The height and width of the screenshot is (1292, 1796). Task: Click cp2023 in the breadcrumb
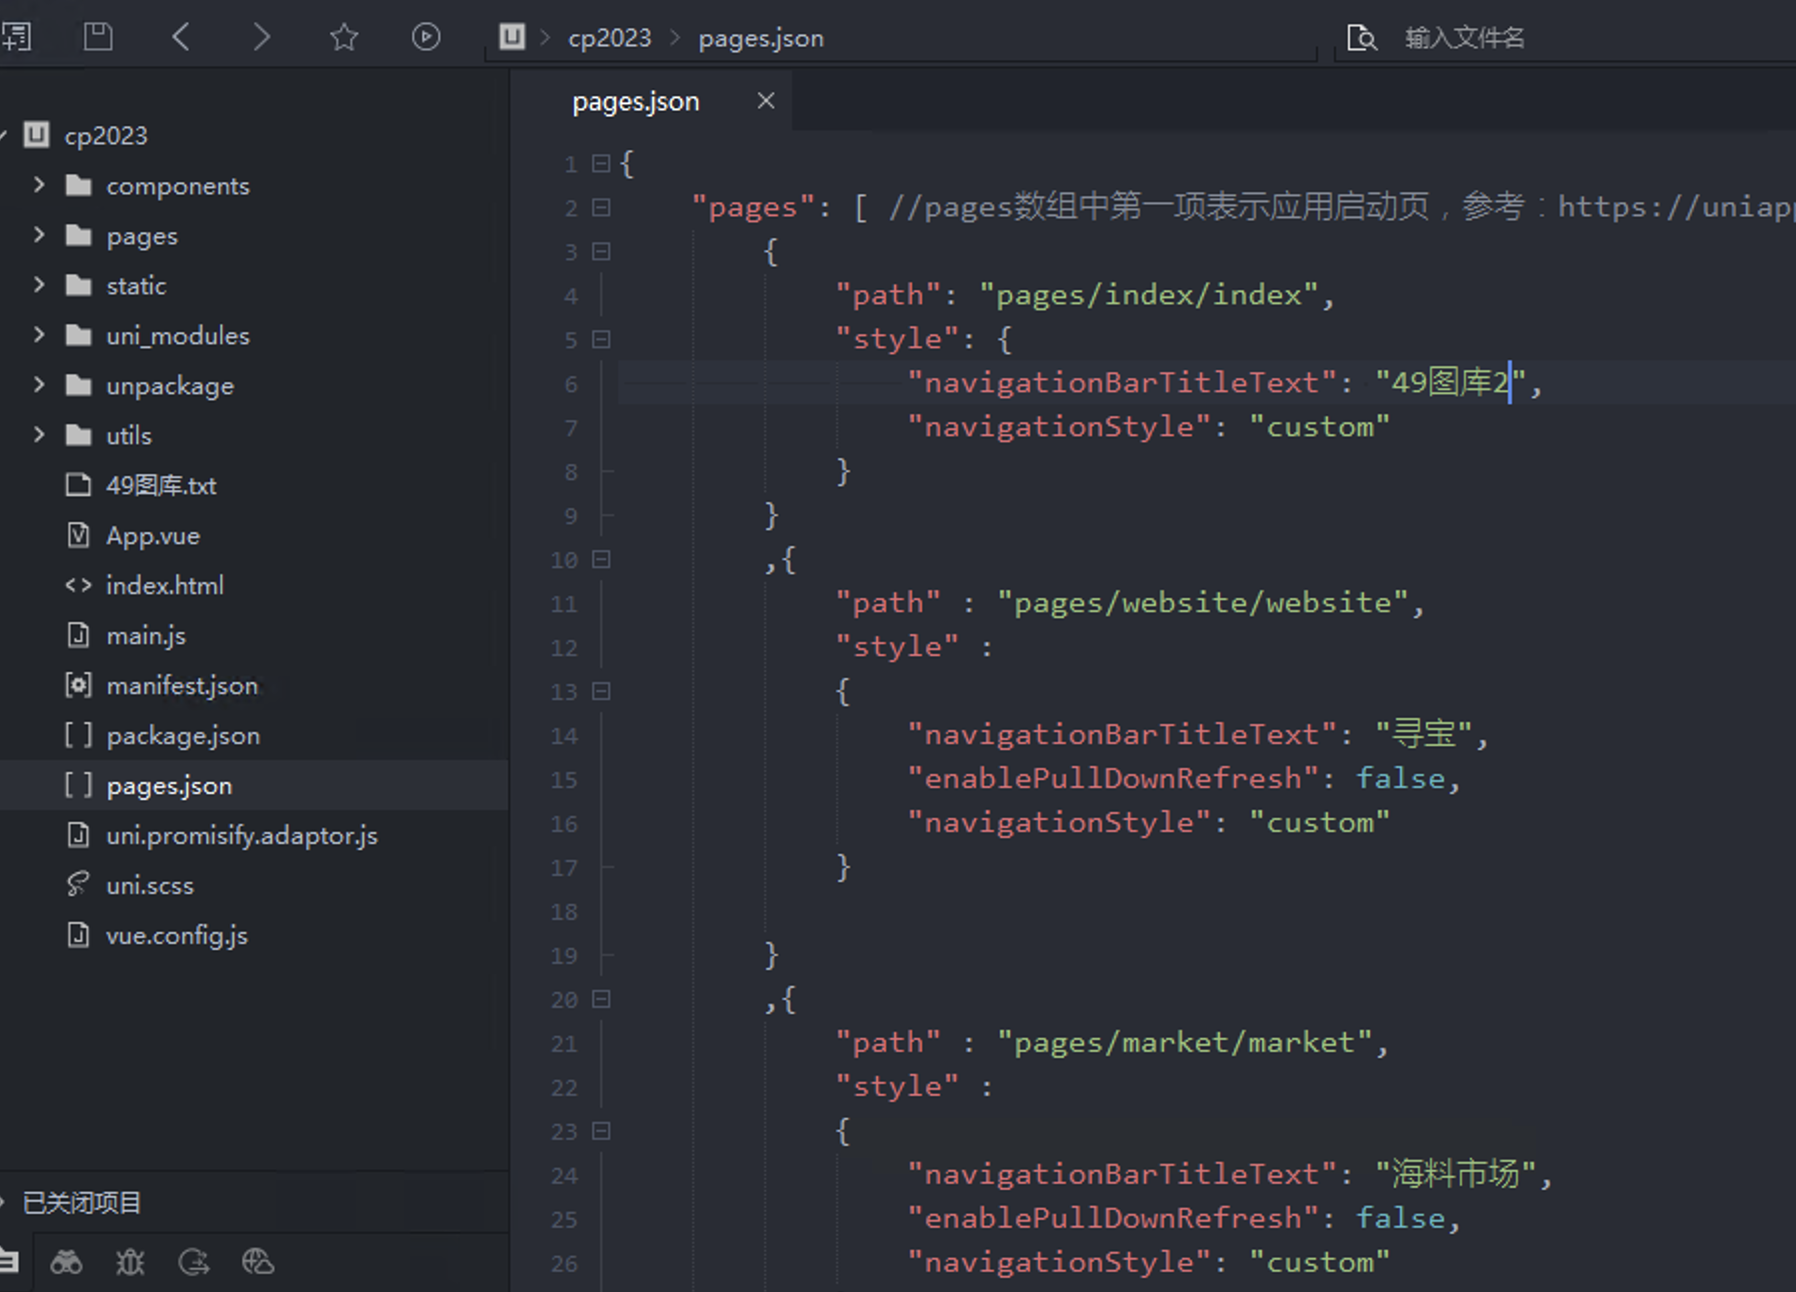click(x=609, y=38)
